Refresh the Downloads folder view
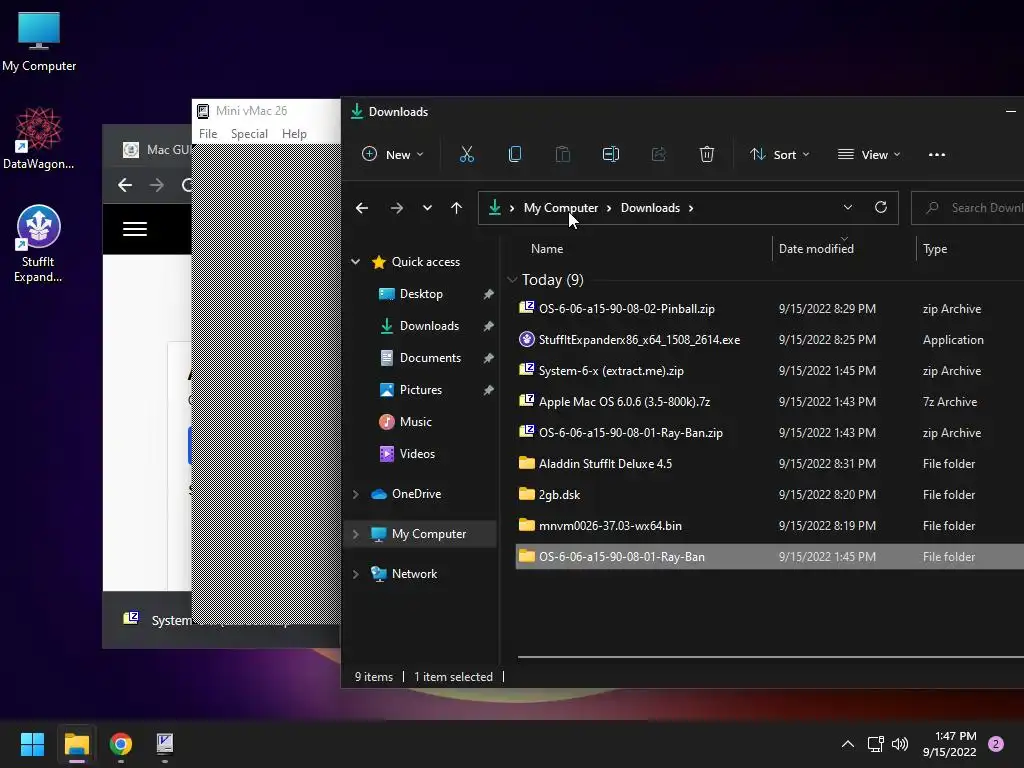The height and width of the screenshot is (768, 1024). coord(880,207)
